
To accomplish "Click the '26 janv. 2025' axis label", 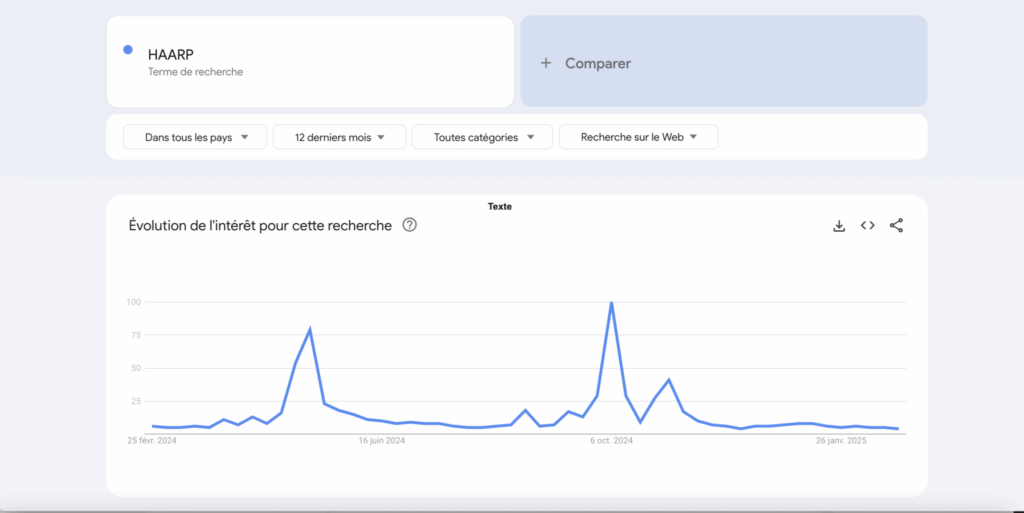I will pyautogui.click(x=840, y=441).
